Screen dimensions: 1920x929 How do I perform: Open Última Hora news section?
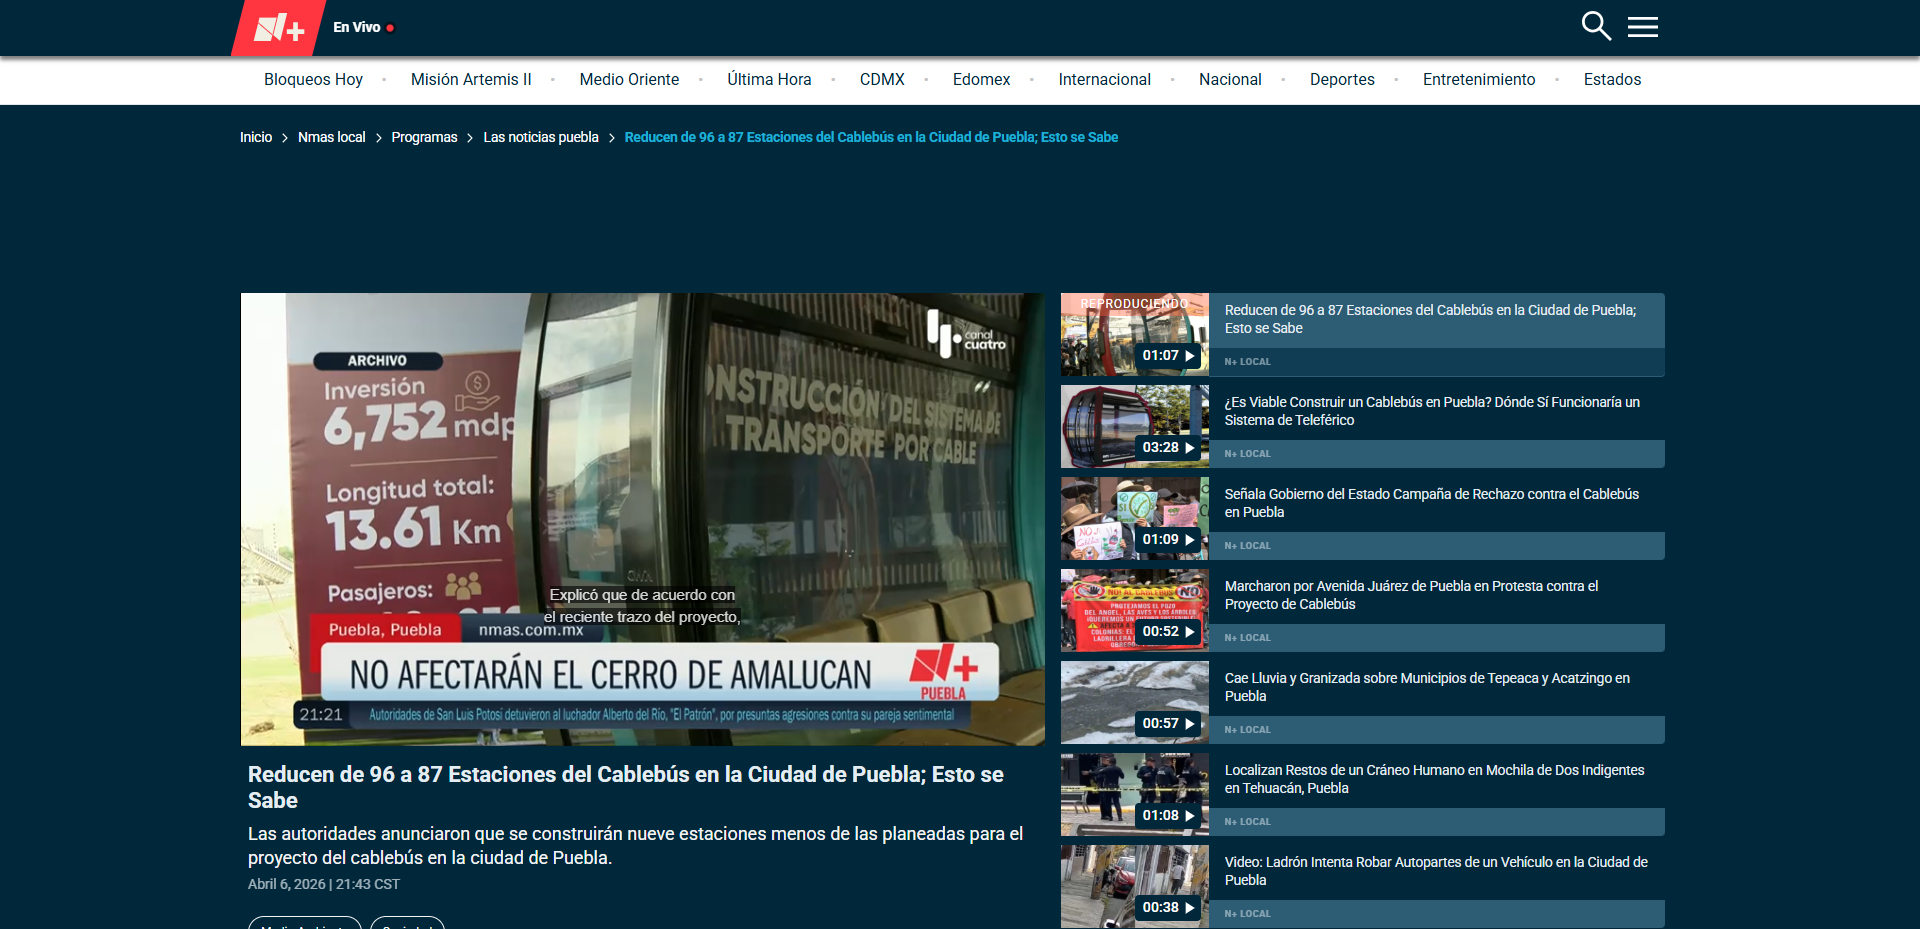[x=769, y=80]
